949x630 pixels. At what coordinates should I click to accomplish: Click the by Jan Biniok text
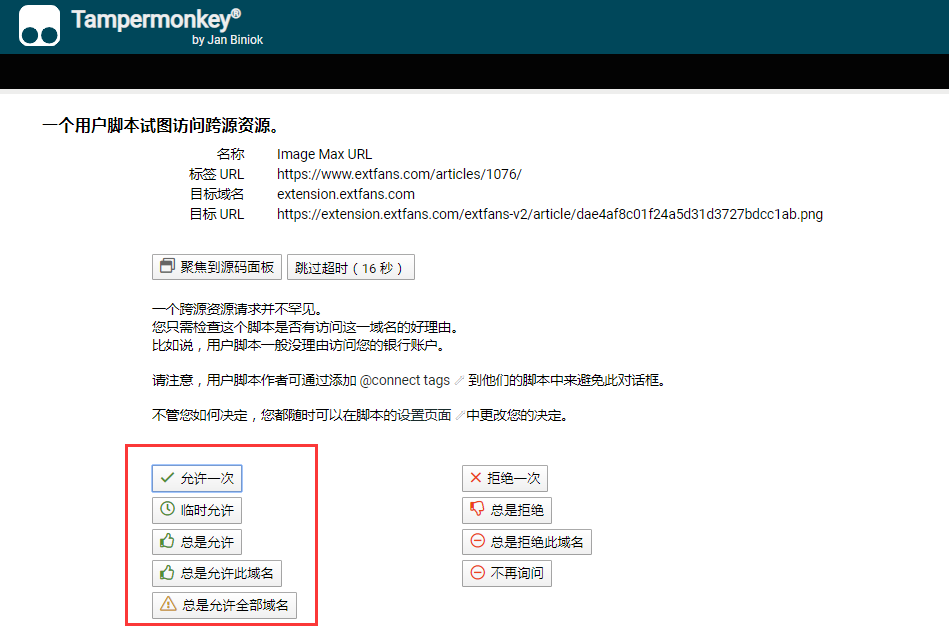227,40
